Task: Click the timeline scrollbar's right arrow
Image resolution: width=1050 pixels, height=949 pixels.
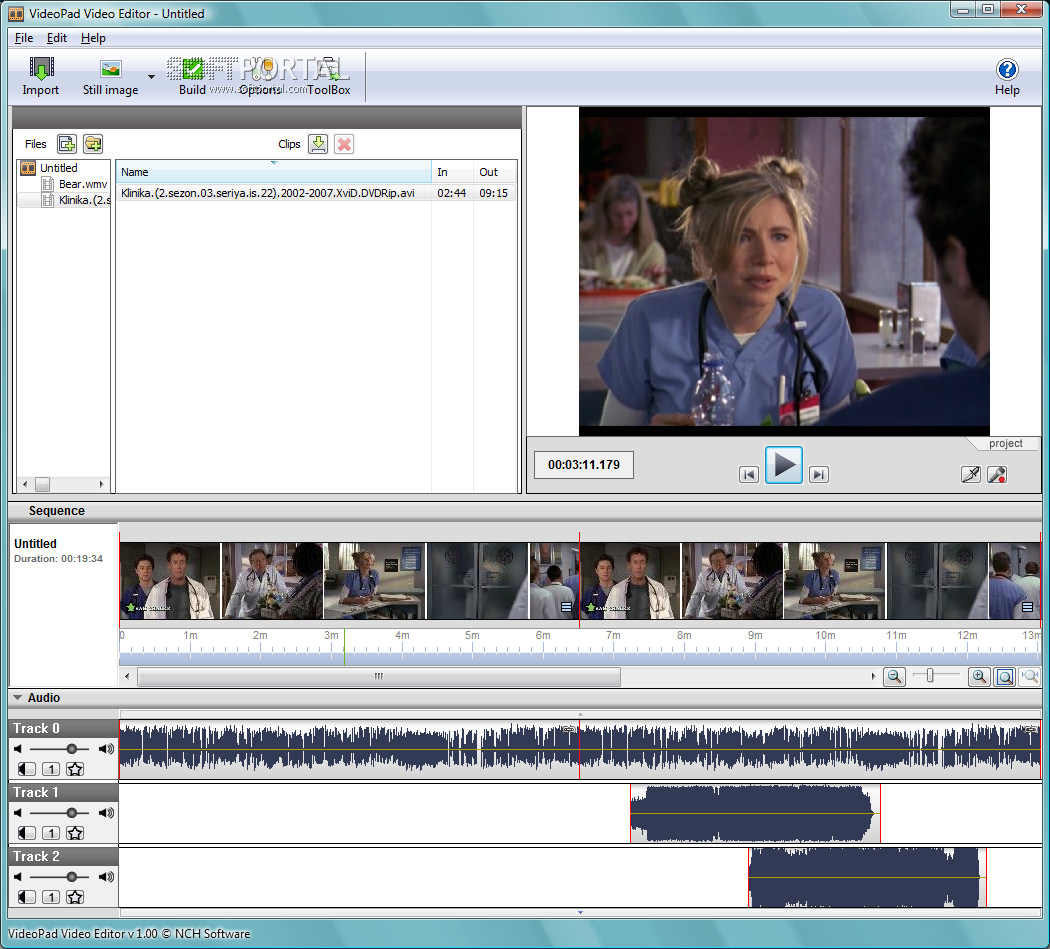Action: click(873, 676)
